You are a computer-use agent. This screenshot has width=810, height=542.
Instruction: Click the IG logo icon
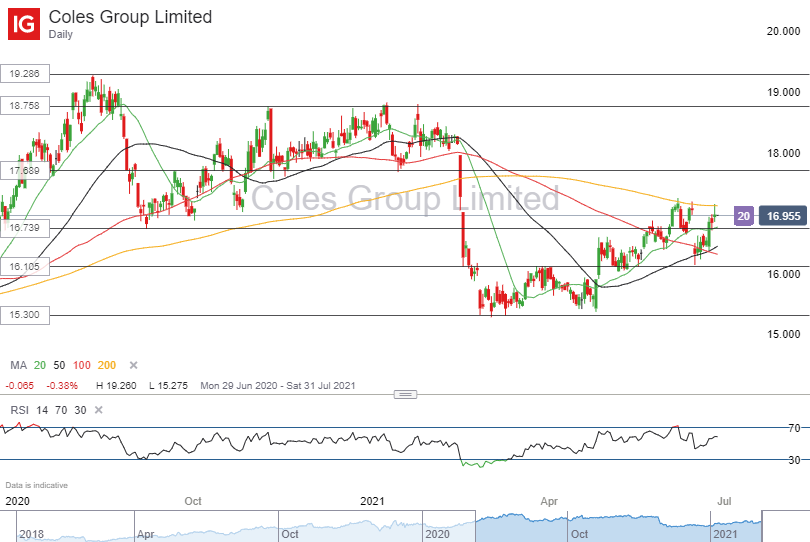pyautogui.click(x=24, y=24)
